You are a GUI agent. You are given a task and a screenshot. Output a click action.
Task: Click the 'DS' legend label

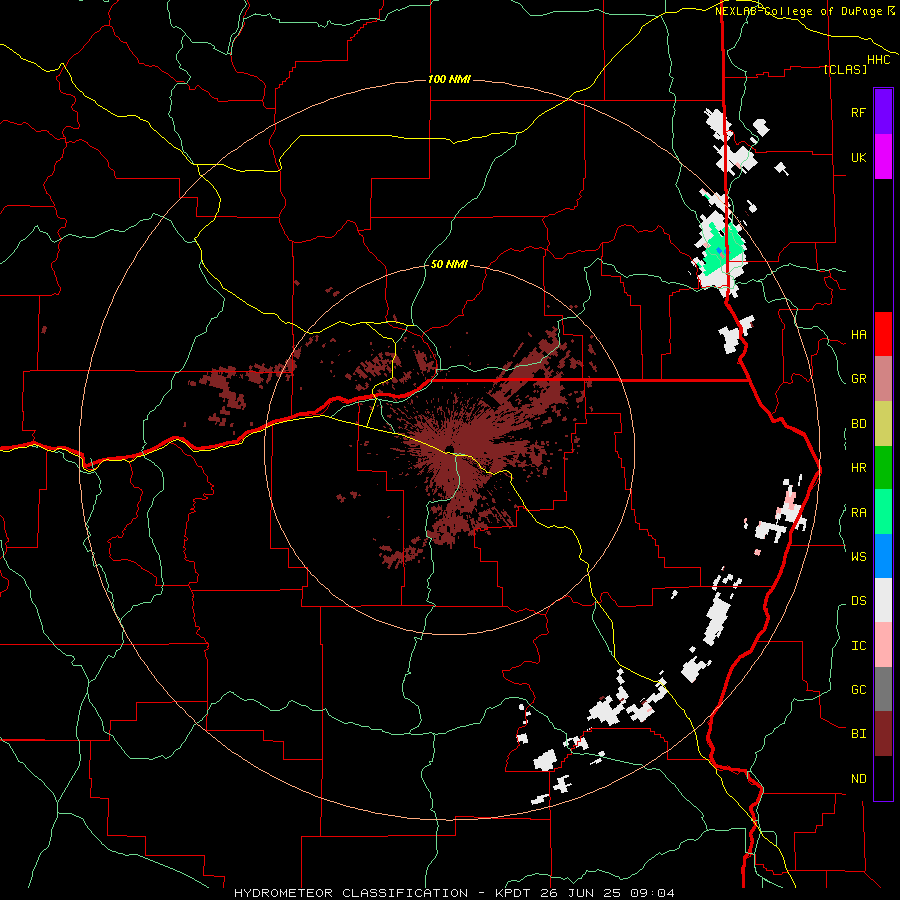pyautogui.click(x=858, y=601)
